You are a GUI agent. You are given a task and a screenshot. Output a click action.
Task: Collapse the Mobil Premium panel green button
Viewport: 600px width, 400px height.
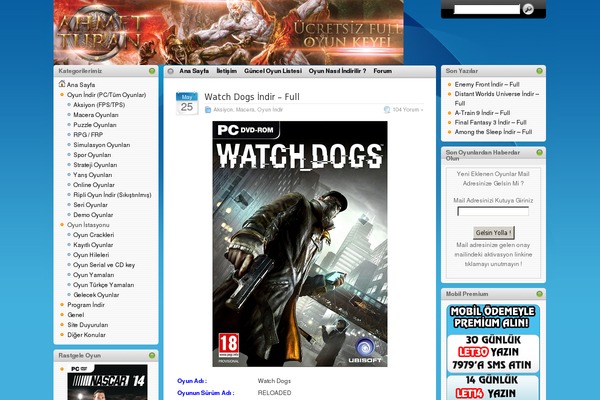coord(540,294)
